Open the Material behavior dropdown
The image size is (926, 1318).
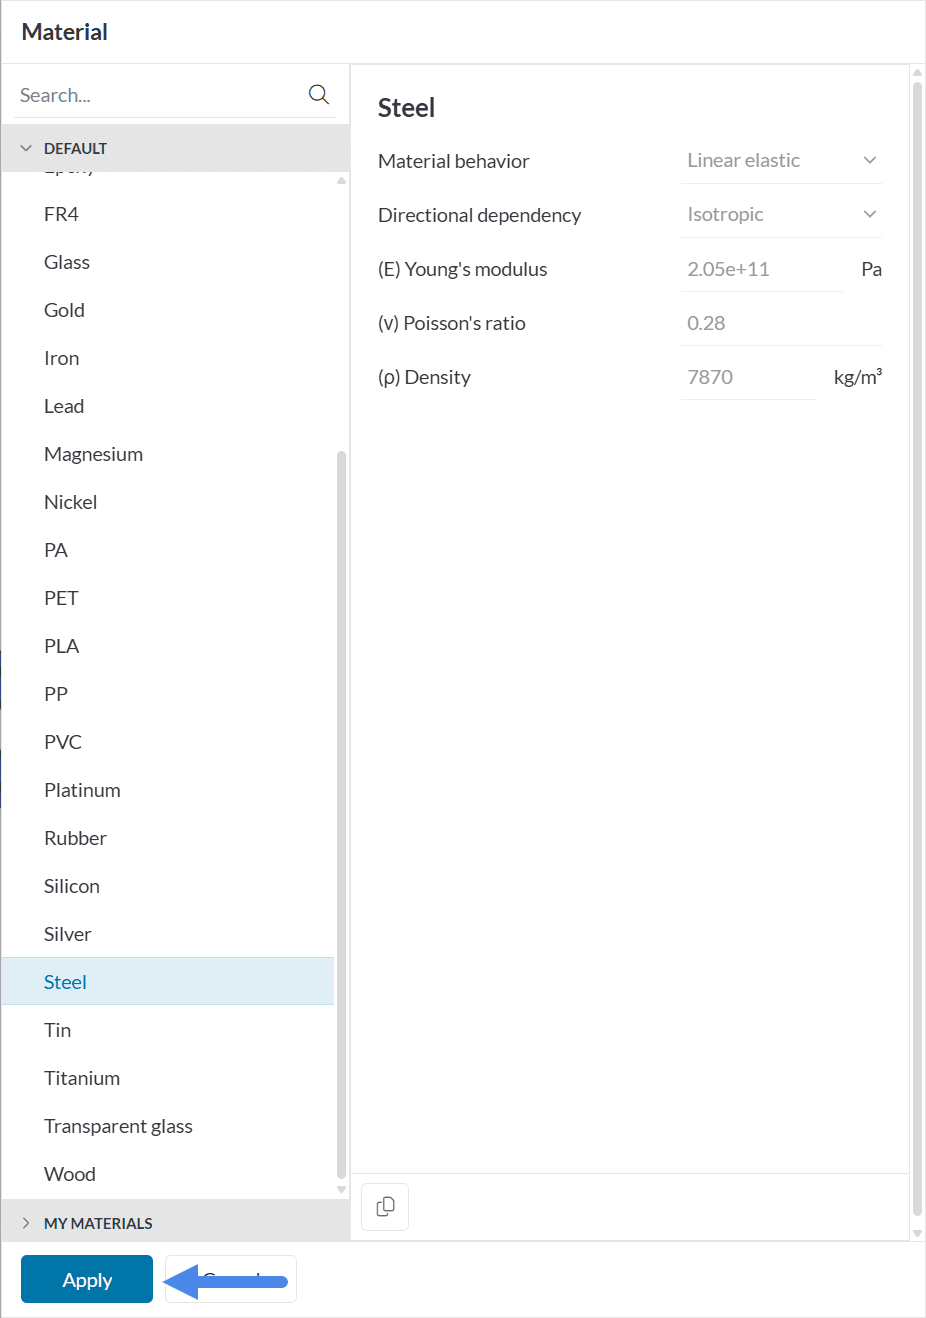[x=780, y=161]
